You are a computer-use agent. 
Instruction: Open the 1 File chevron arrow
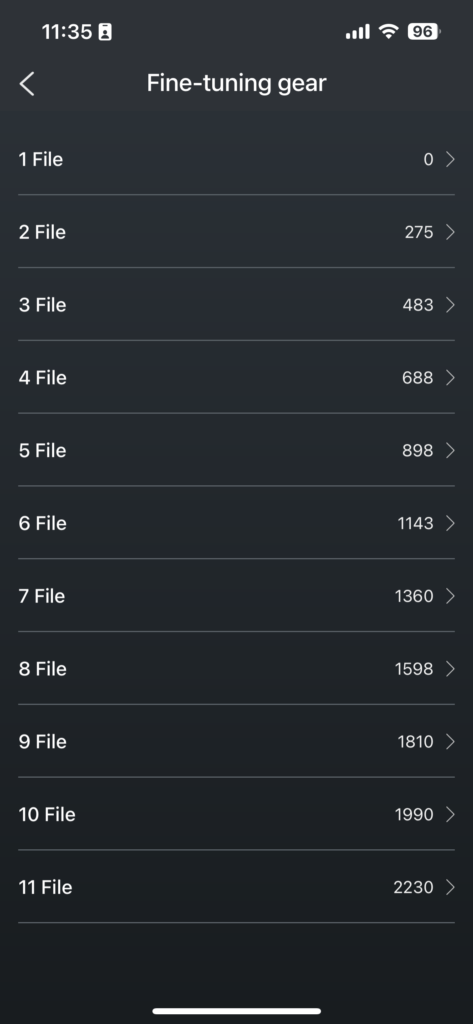(450, 159)
